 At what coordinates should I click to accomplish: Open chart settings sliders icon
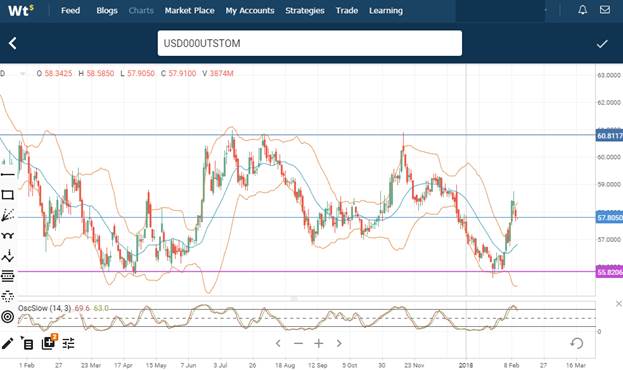[x=68, y=343]
